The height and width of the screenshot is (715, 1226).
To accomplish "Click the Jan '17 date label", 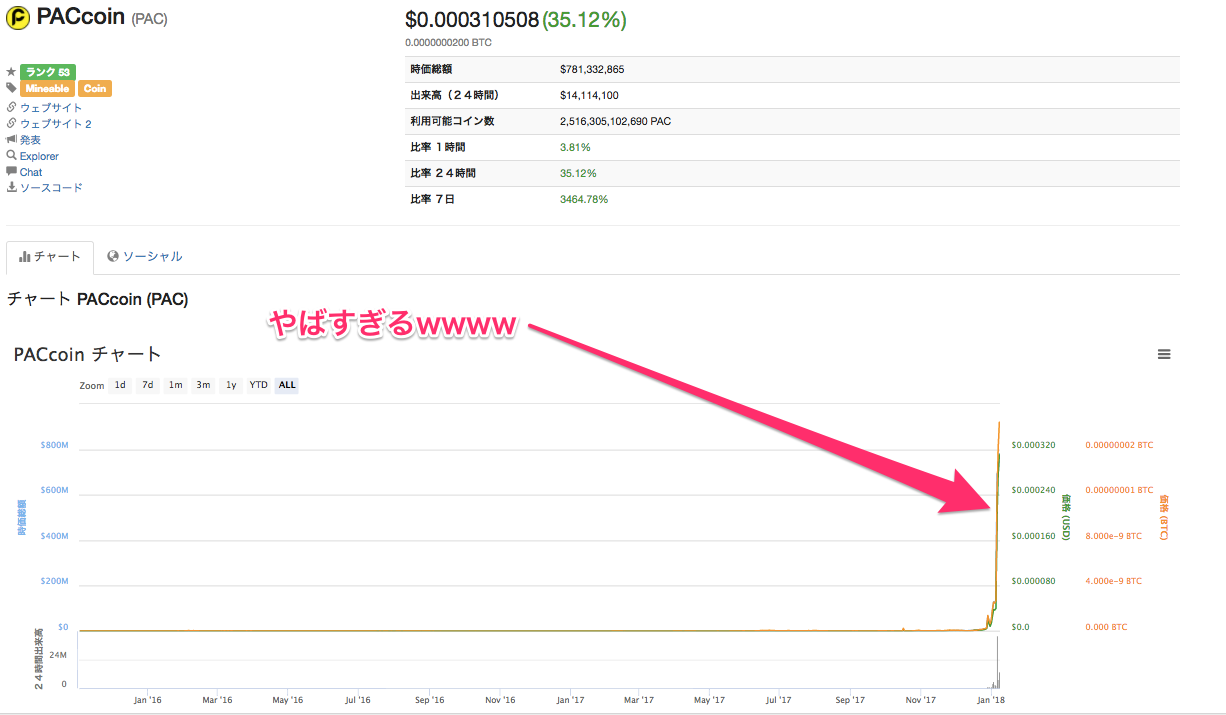I will (x=570, y=701).
